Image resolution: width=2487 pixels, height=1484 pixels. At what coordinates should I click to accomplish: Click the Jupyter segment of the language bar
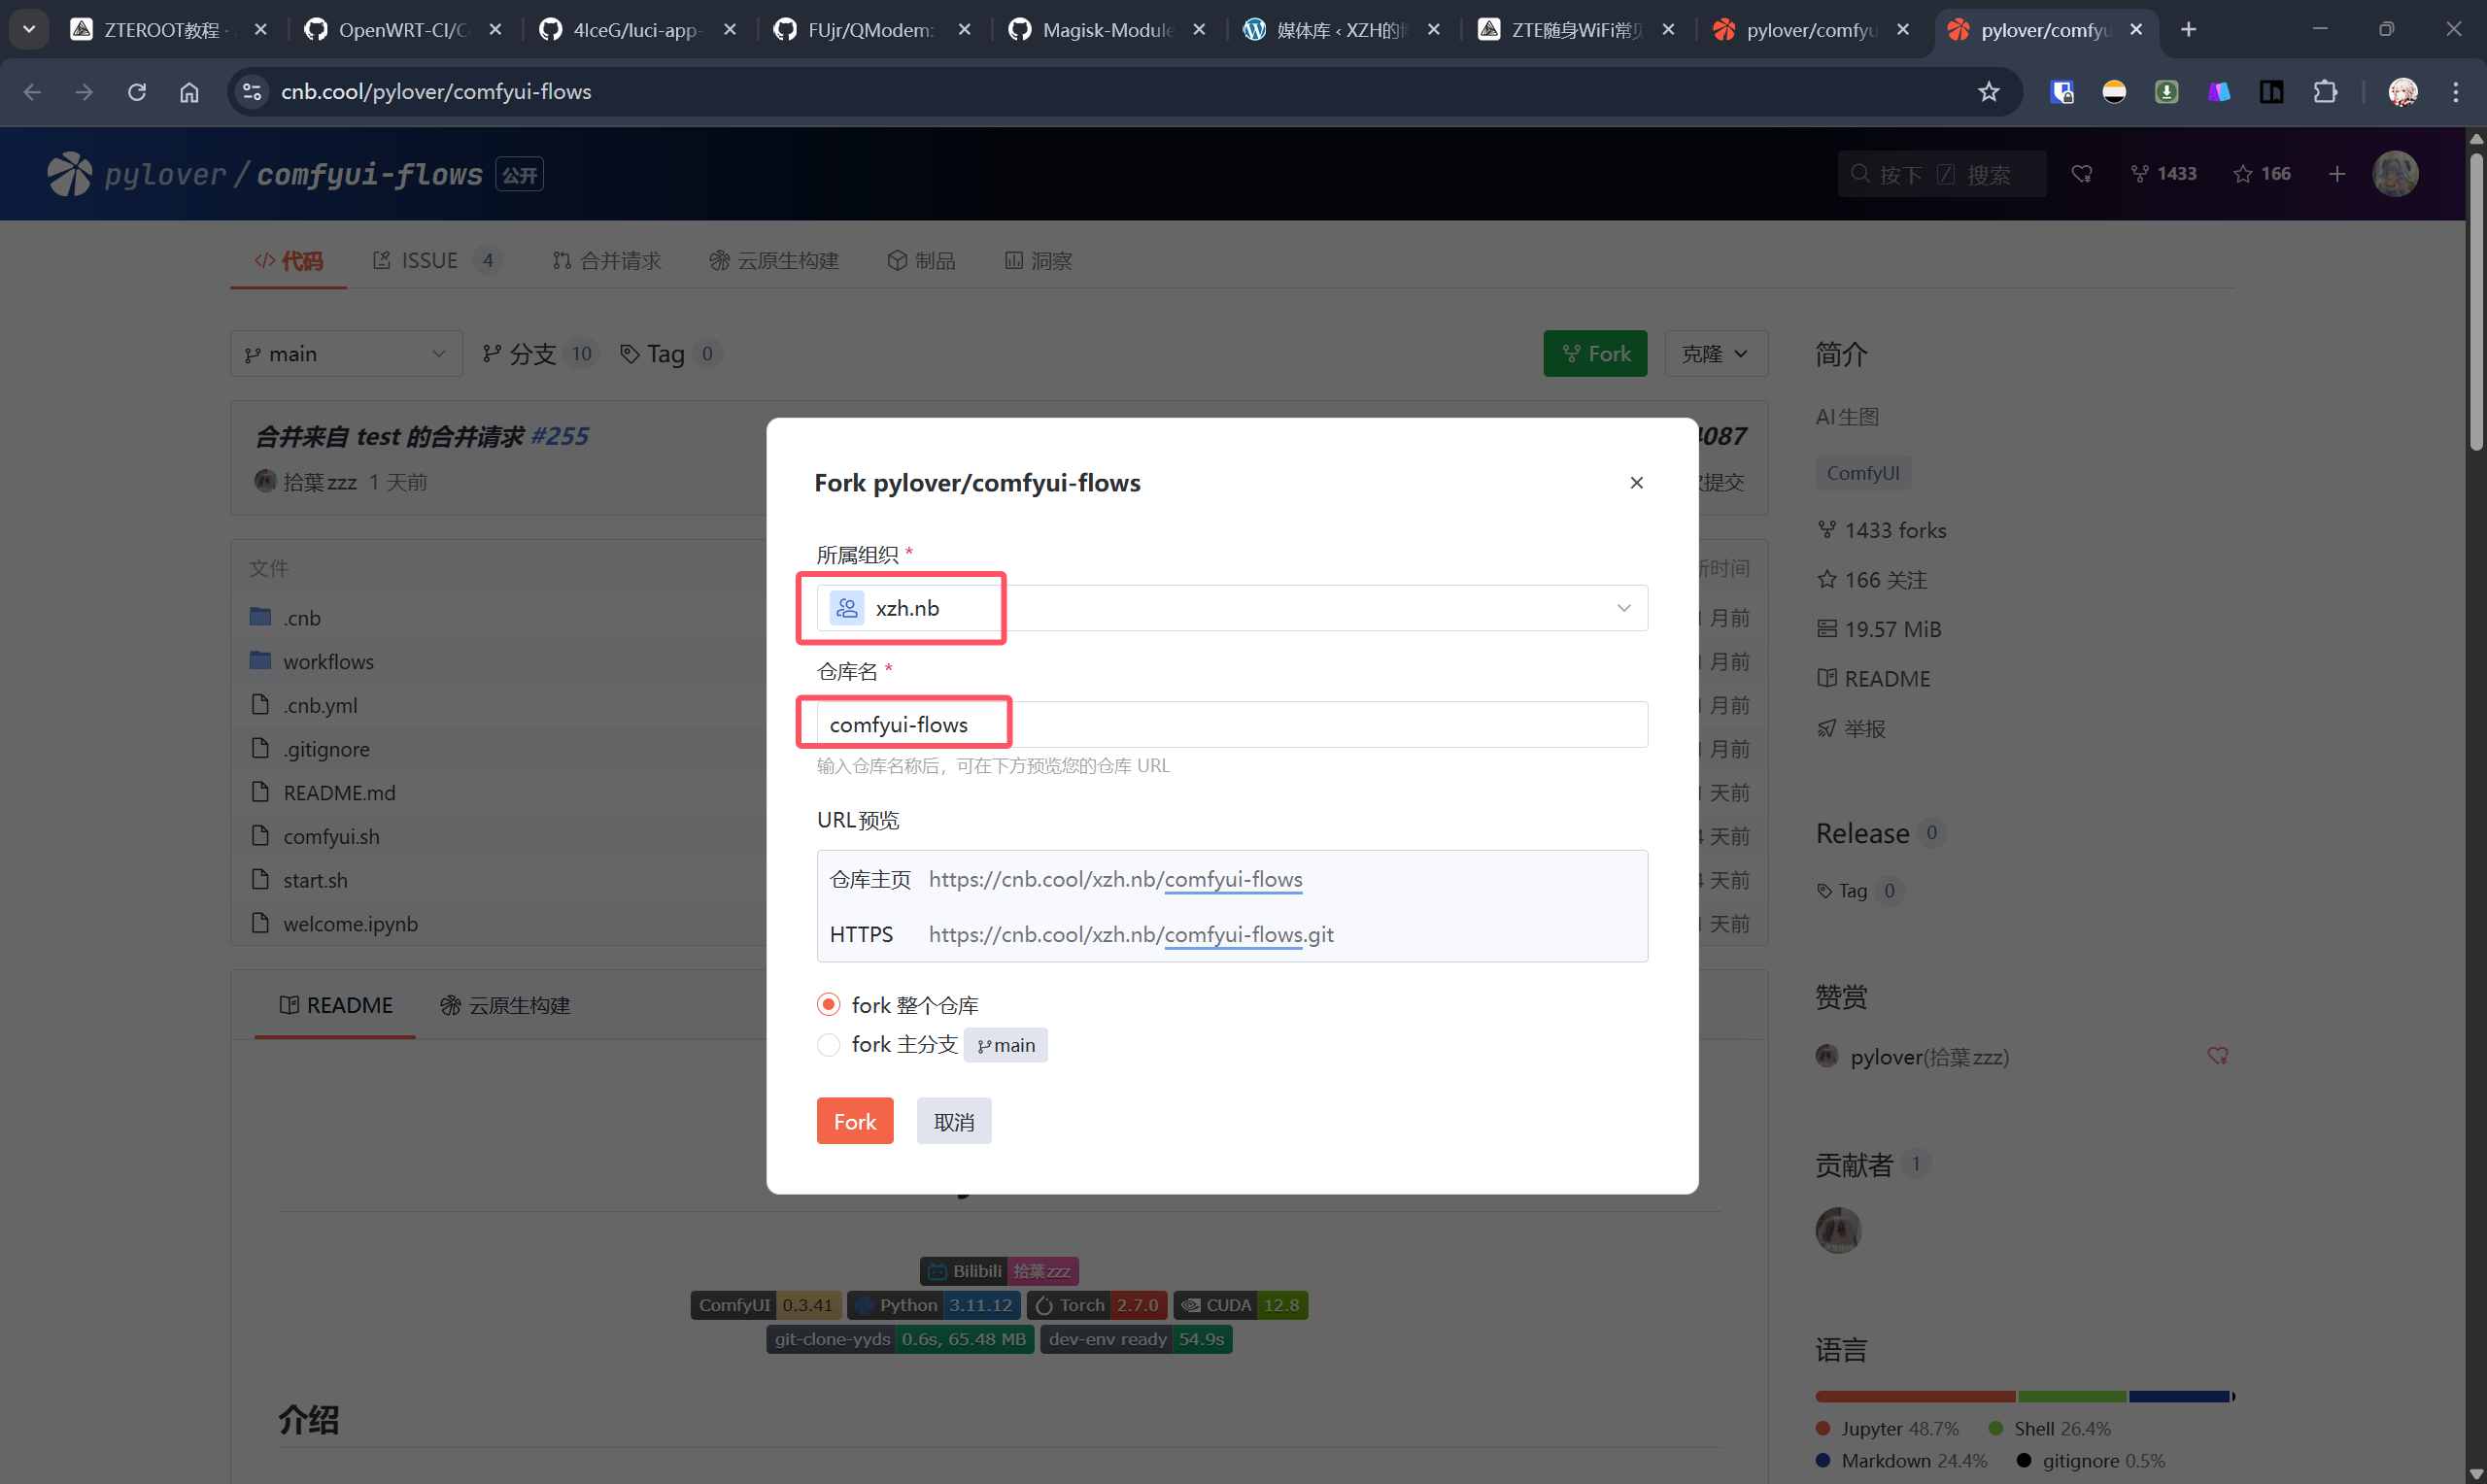point(1915,1396)
